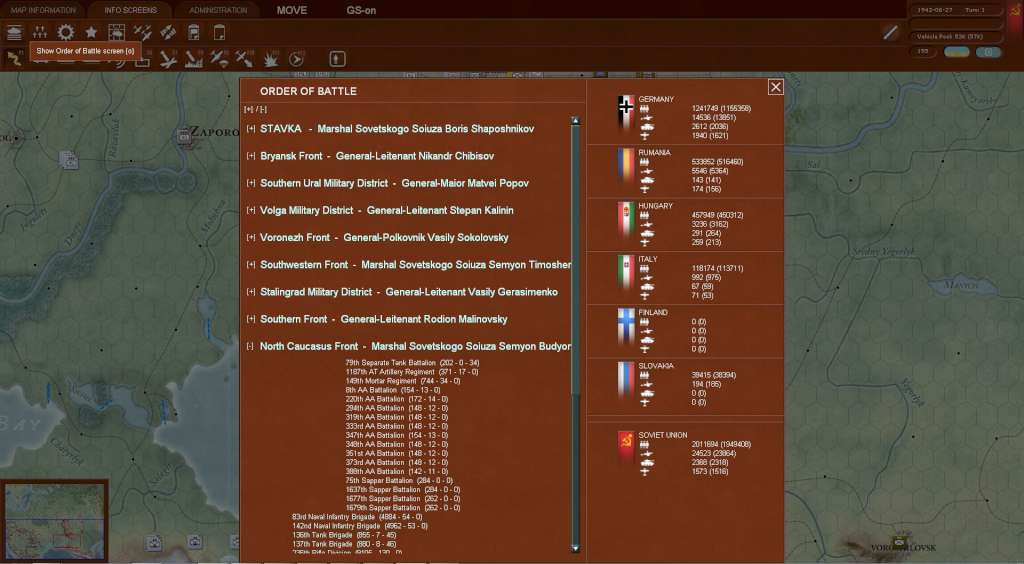Open the Order of Battle toolbar icon
Screen dimensions: 1024x564
pos(40,32)
